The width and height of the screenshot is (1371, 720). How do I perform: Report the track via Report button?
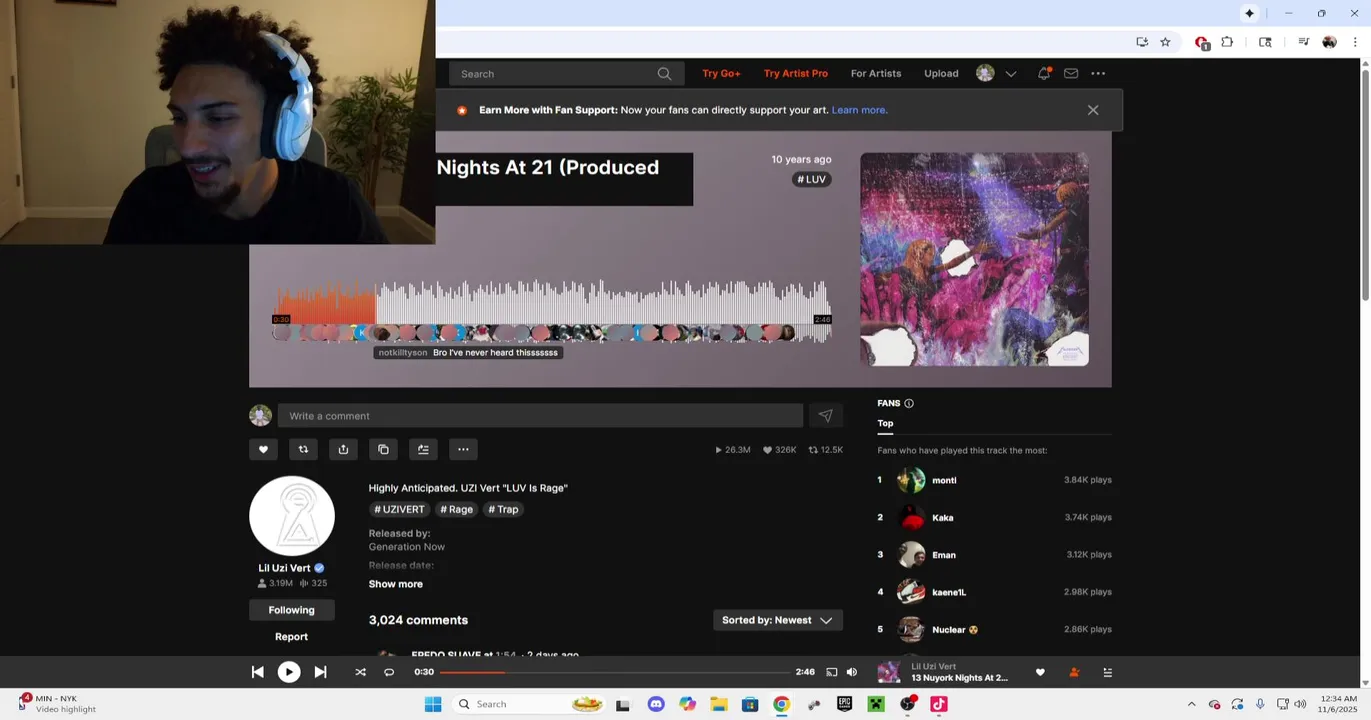[291, 636]
